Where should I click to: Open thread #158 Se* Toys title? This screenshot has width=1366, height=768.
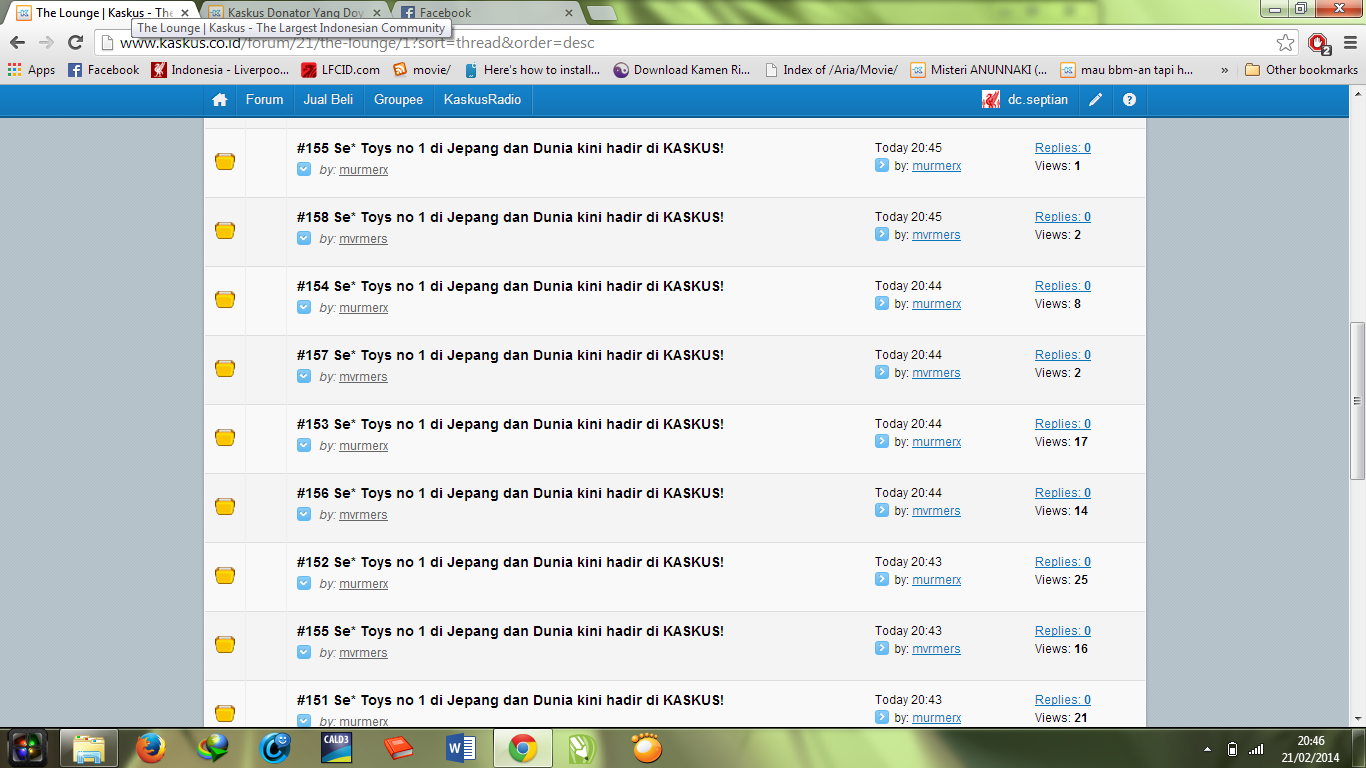click(510, 217)
